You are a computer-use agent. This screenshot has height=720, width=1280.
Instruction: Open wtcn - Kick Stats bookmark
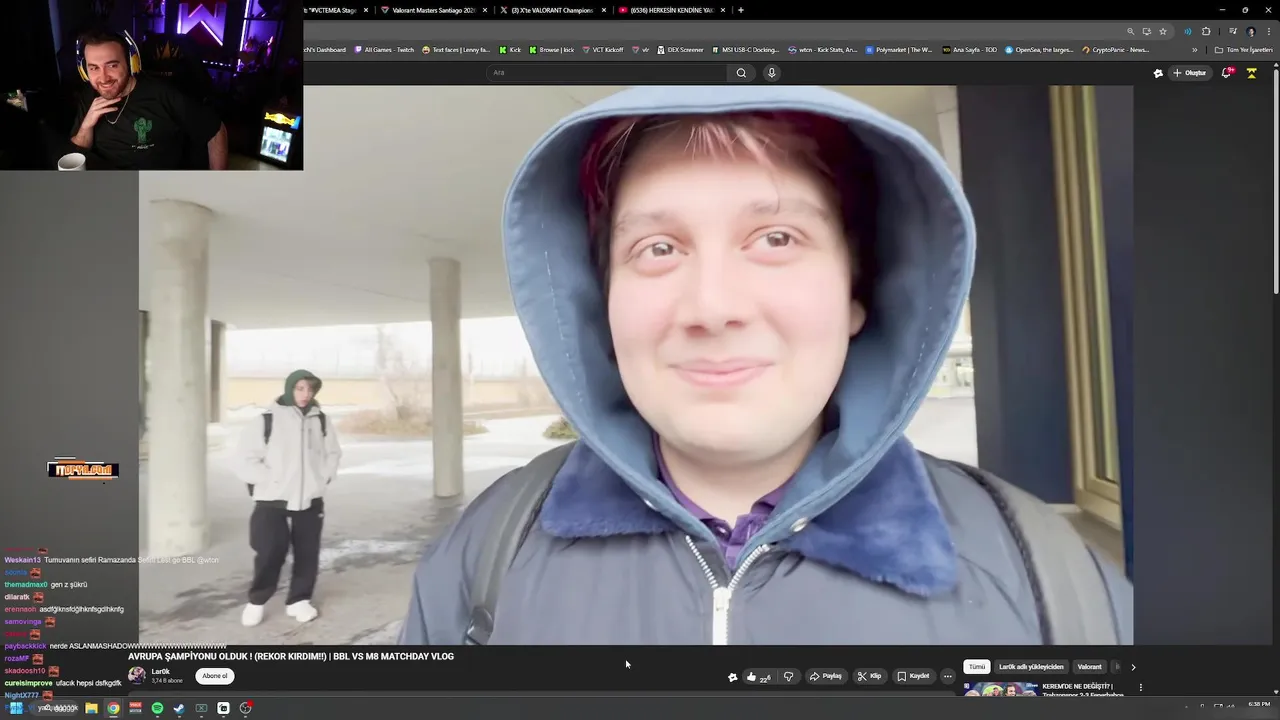[823, 50]
